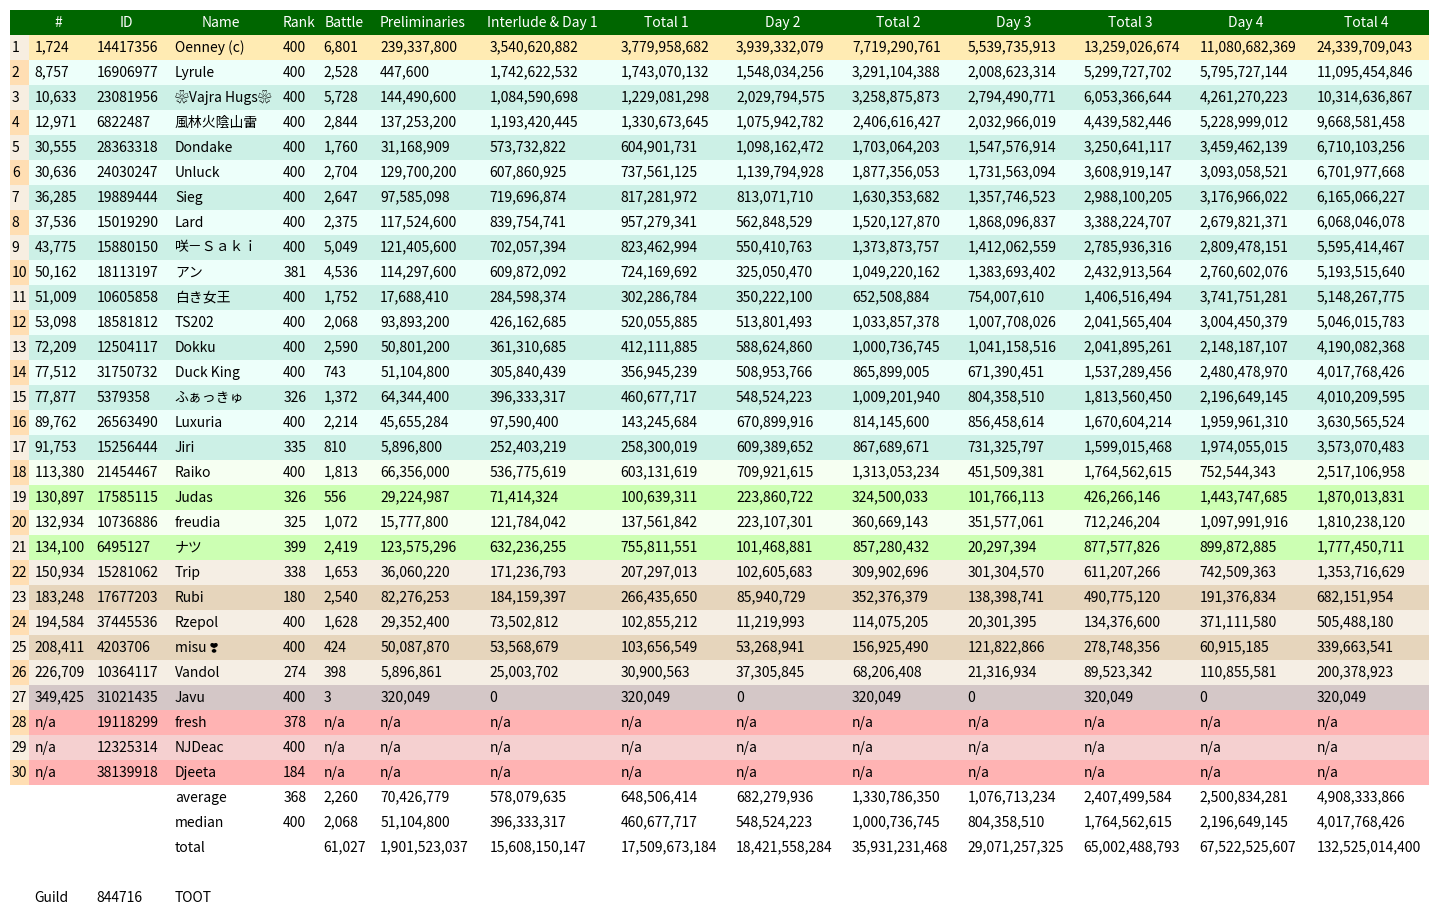Image resolution: width=1438 pixels, height=920 pixels.
Task: Select the 'Day 2' column header
Action: click(782, 22)
